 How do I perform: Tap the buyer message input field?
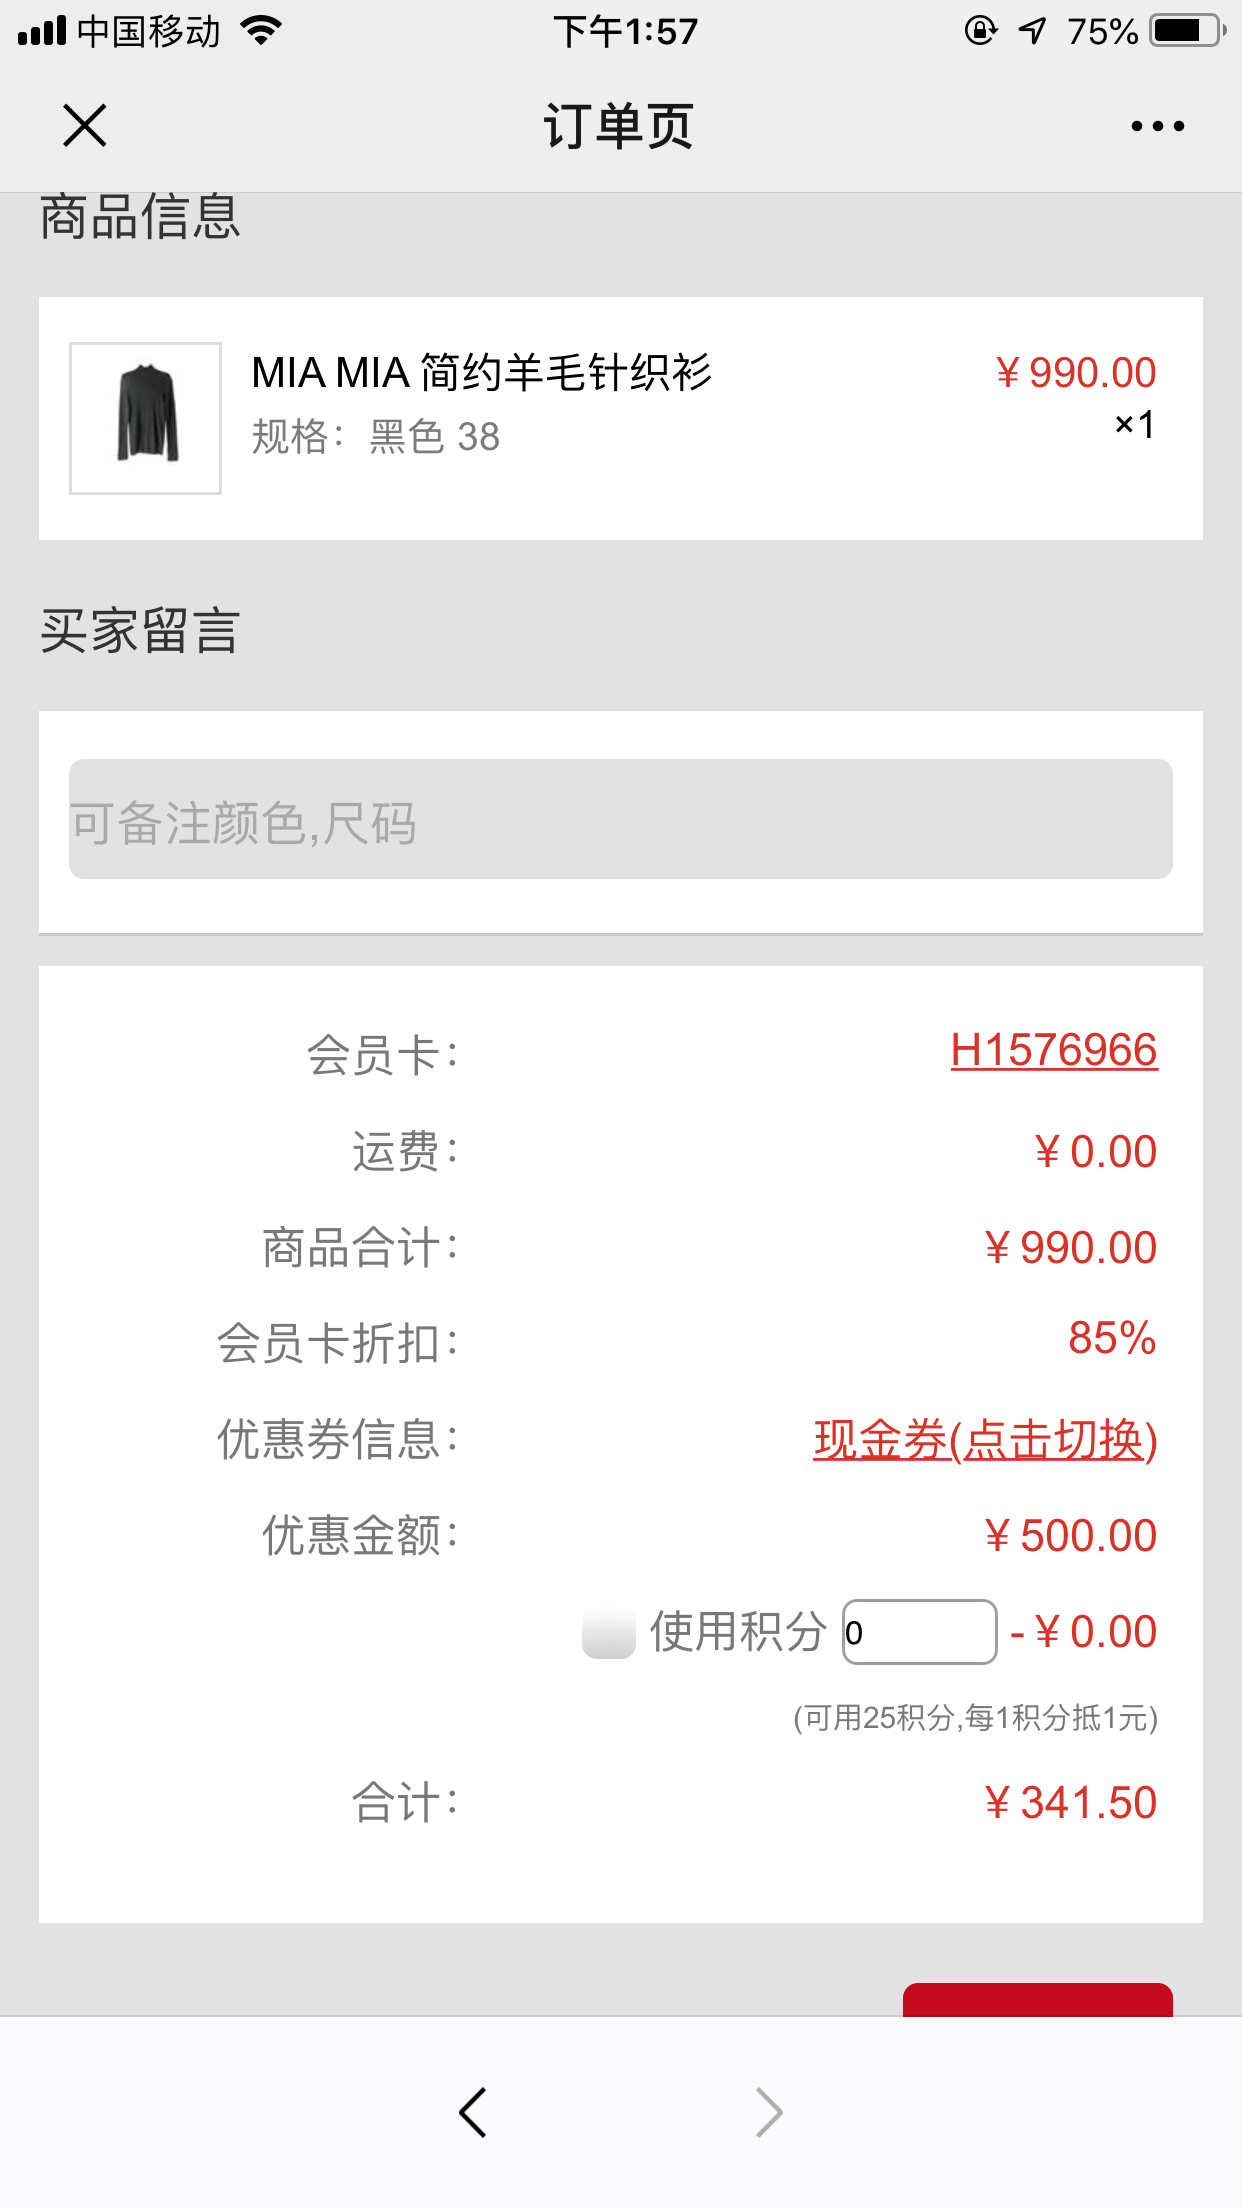click(x=620, y=819)
